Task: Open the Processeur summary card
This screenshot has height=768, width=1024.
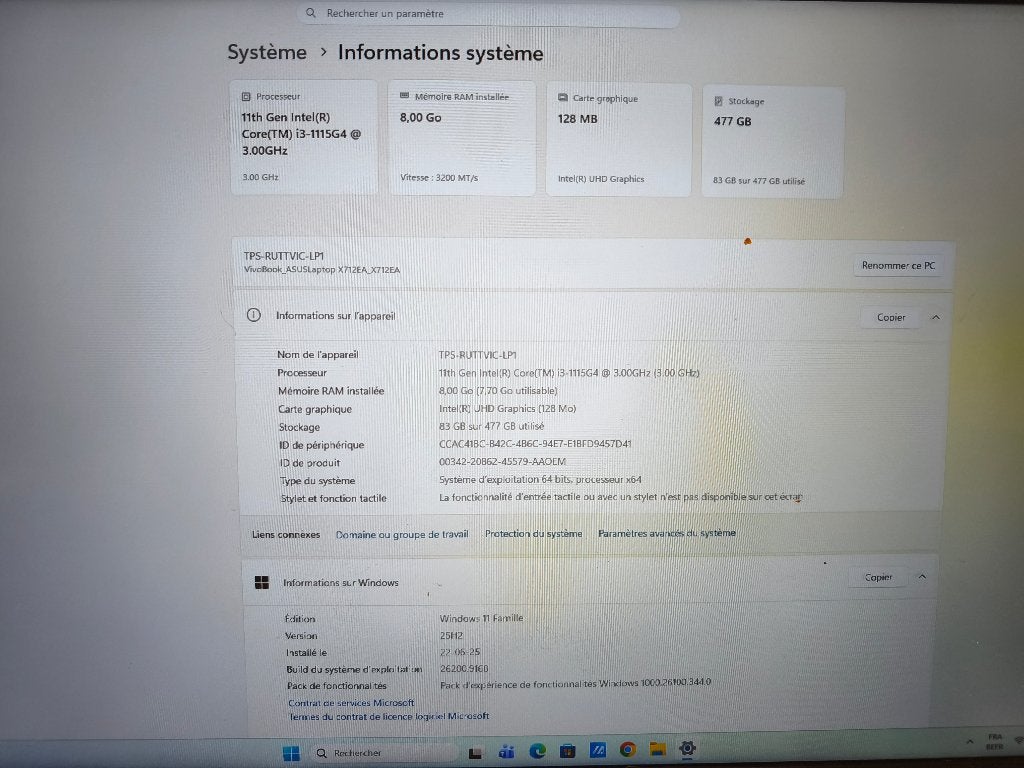Action: (x=304, y=137)
